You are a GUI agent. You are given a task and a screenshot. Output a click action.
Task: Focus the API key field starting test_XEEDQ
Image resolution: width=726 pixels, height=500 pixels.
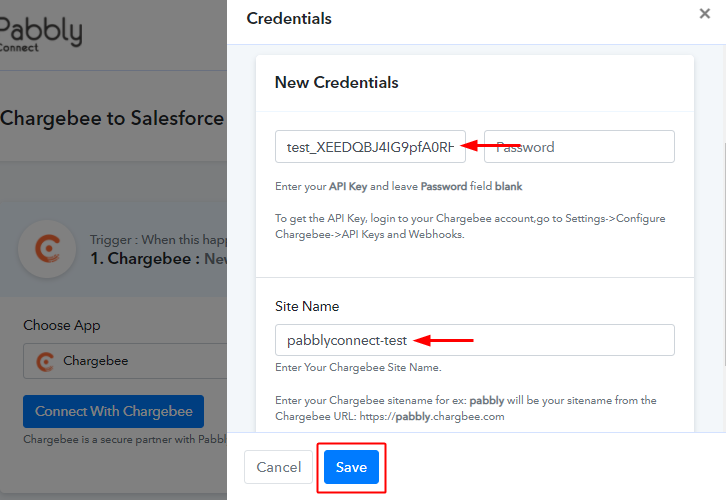pyautogui.click(x=370, y=147)
